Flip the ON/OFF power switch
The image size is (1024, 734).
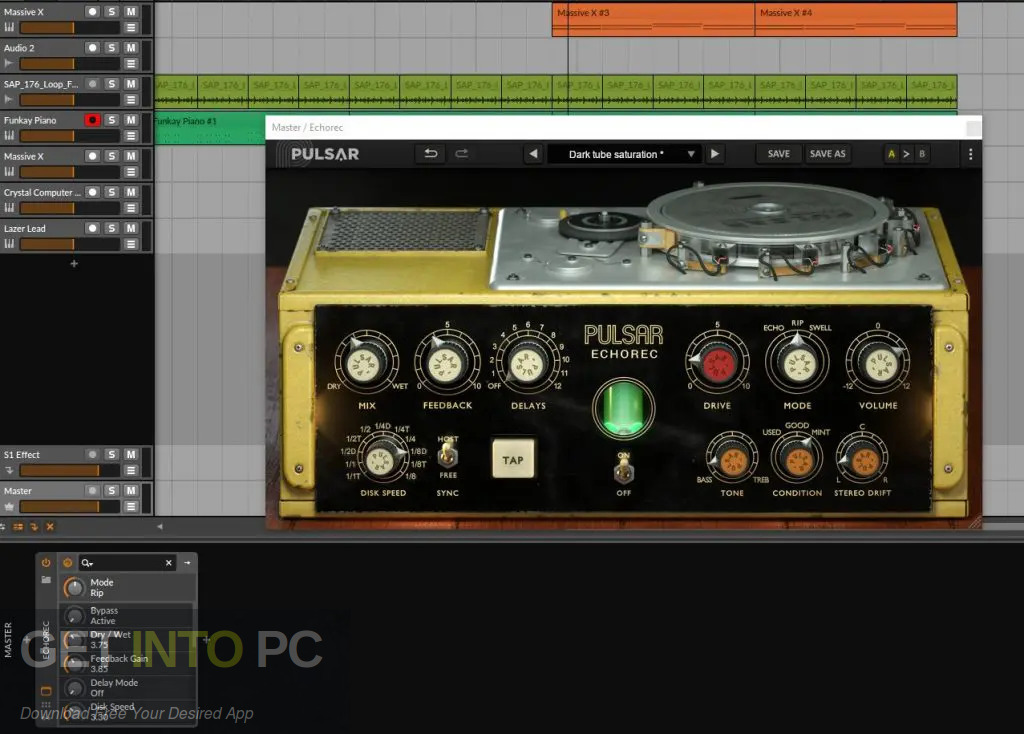(624, 470)
